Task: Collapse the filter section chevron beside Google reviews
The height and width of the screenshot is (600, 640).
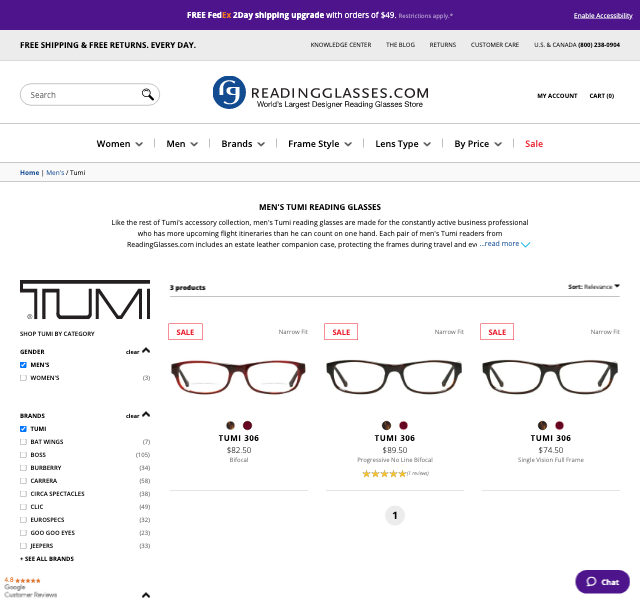Action: tap(146, 595)
